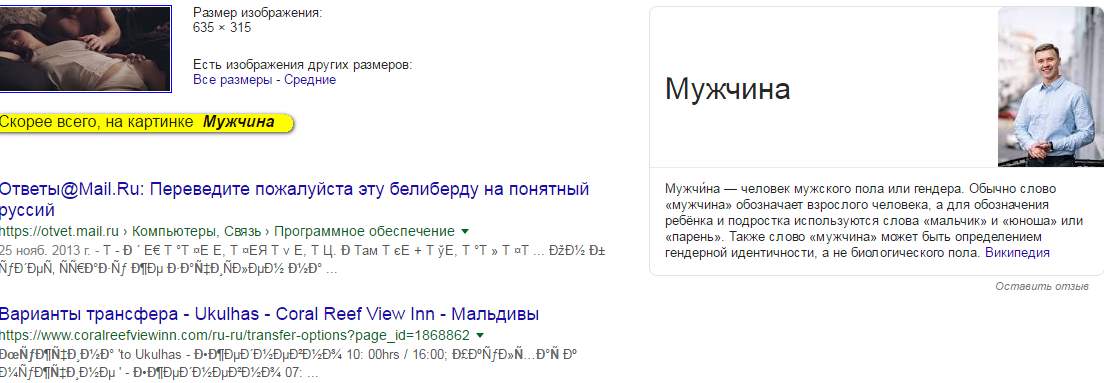This screenshot has width=1104, height=383.
Task: Click the 635 × 315 dimensions text
Action: (222, 28)
